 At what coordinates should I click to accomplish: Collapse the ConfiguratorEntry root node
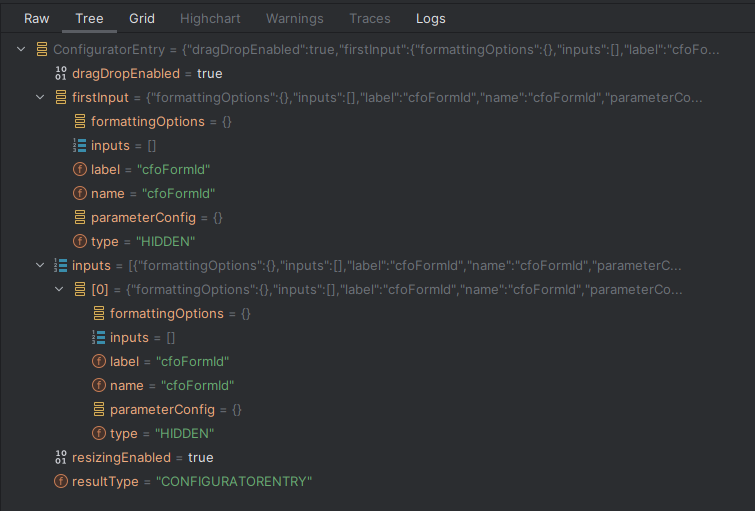click(21, 49)
